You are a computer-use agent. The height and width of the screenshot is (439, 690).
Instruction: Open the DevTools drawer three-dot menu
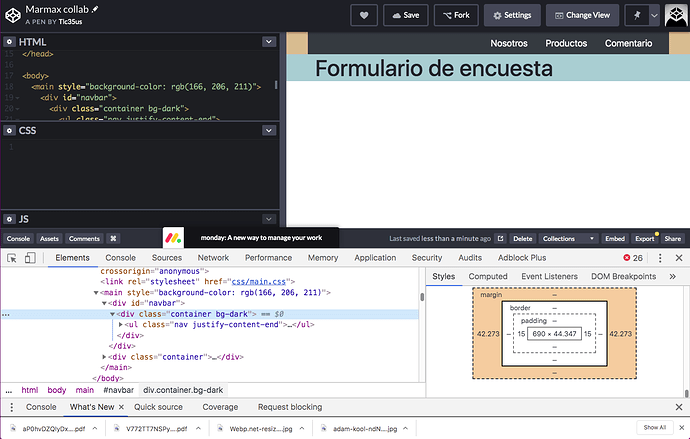click(x=10, y=407)
